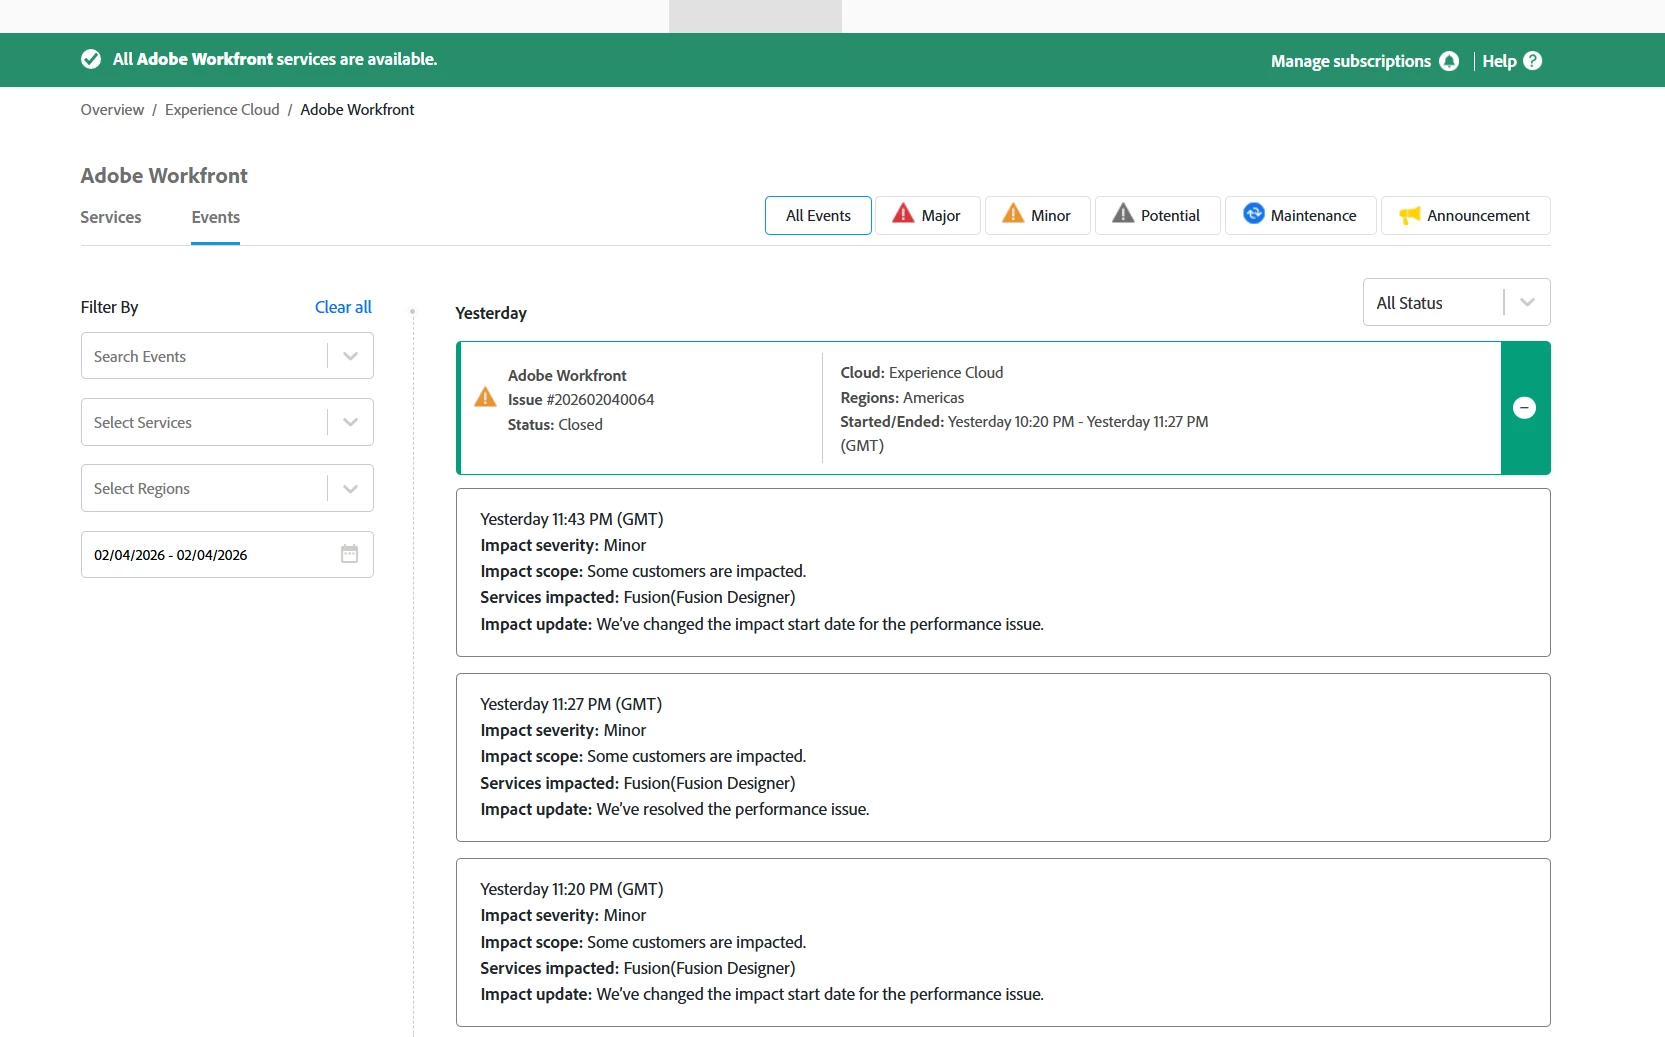1665x1037 pixels.
Task: Click the Adobe Workfront page heading
Action: (x=164, y=176)
